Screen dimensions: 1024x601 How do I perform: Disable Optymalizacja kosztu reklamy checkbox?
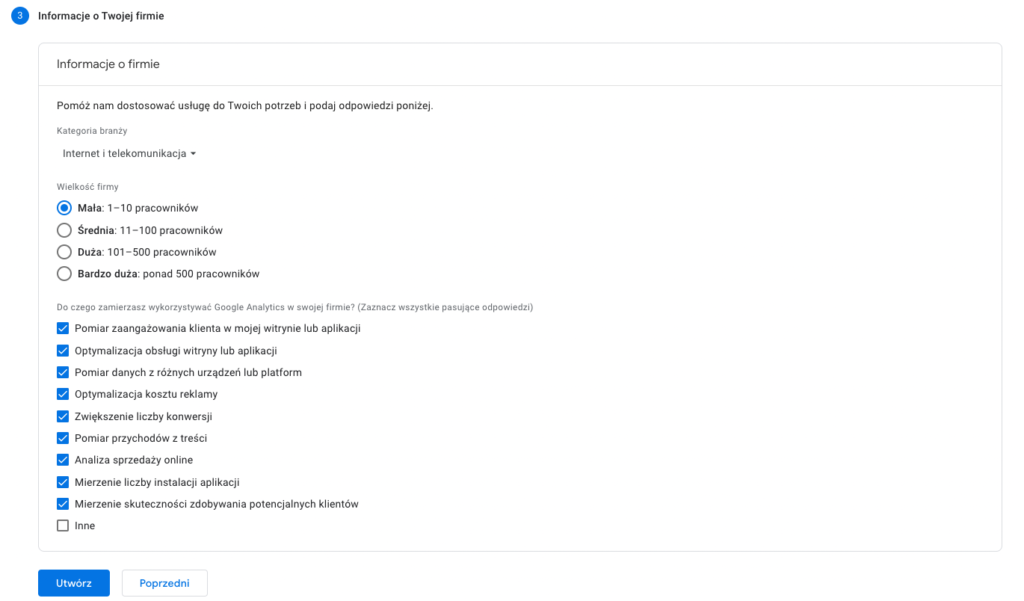point(63,394)
